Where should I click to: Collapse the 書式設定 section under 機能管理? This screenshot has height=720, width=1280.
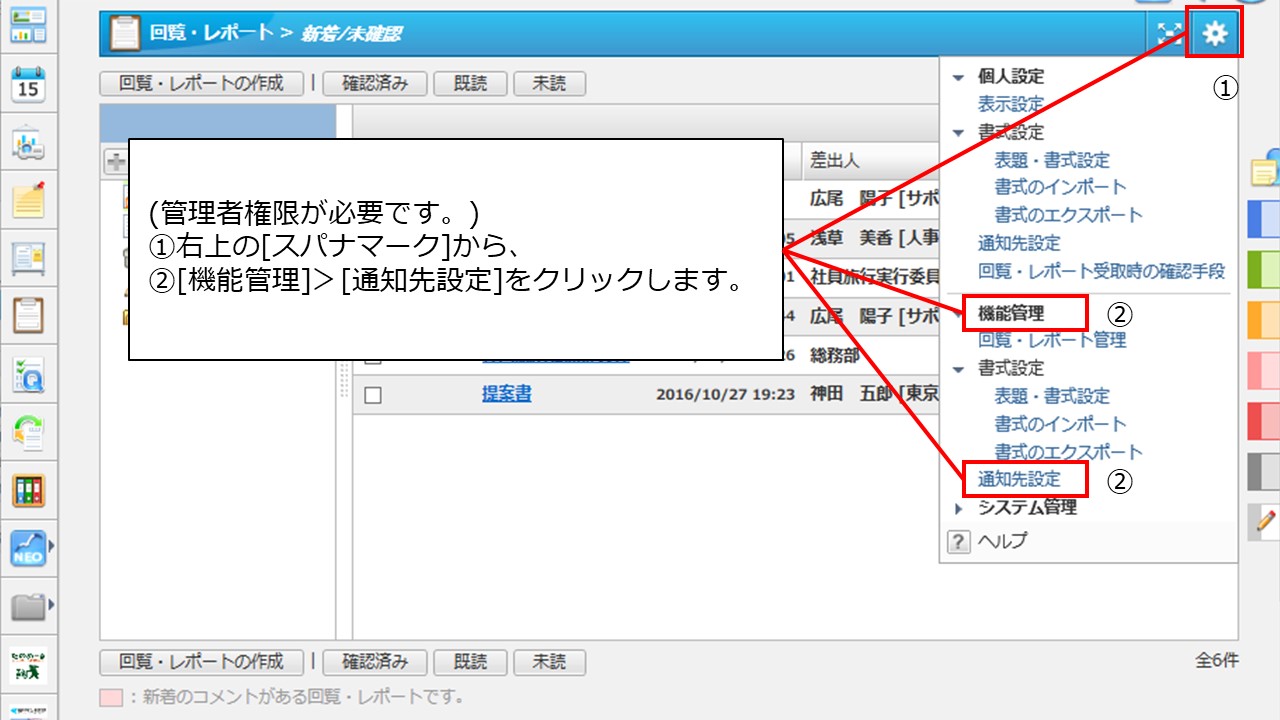(x=959, y=369)
